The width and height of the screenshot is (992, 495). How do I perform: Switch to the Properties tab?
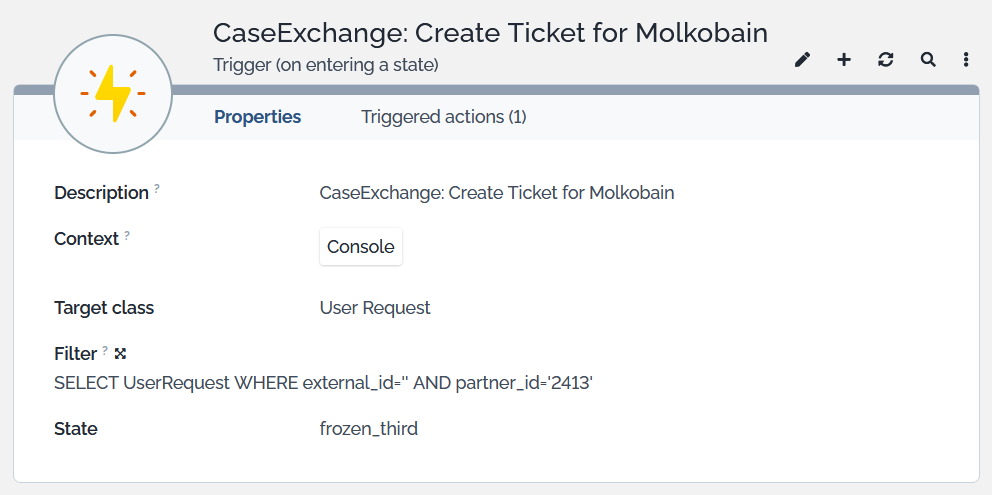257,117
